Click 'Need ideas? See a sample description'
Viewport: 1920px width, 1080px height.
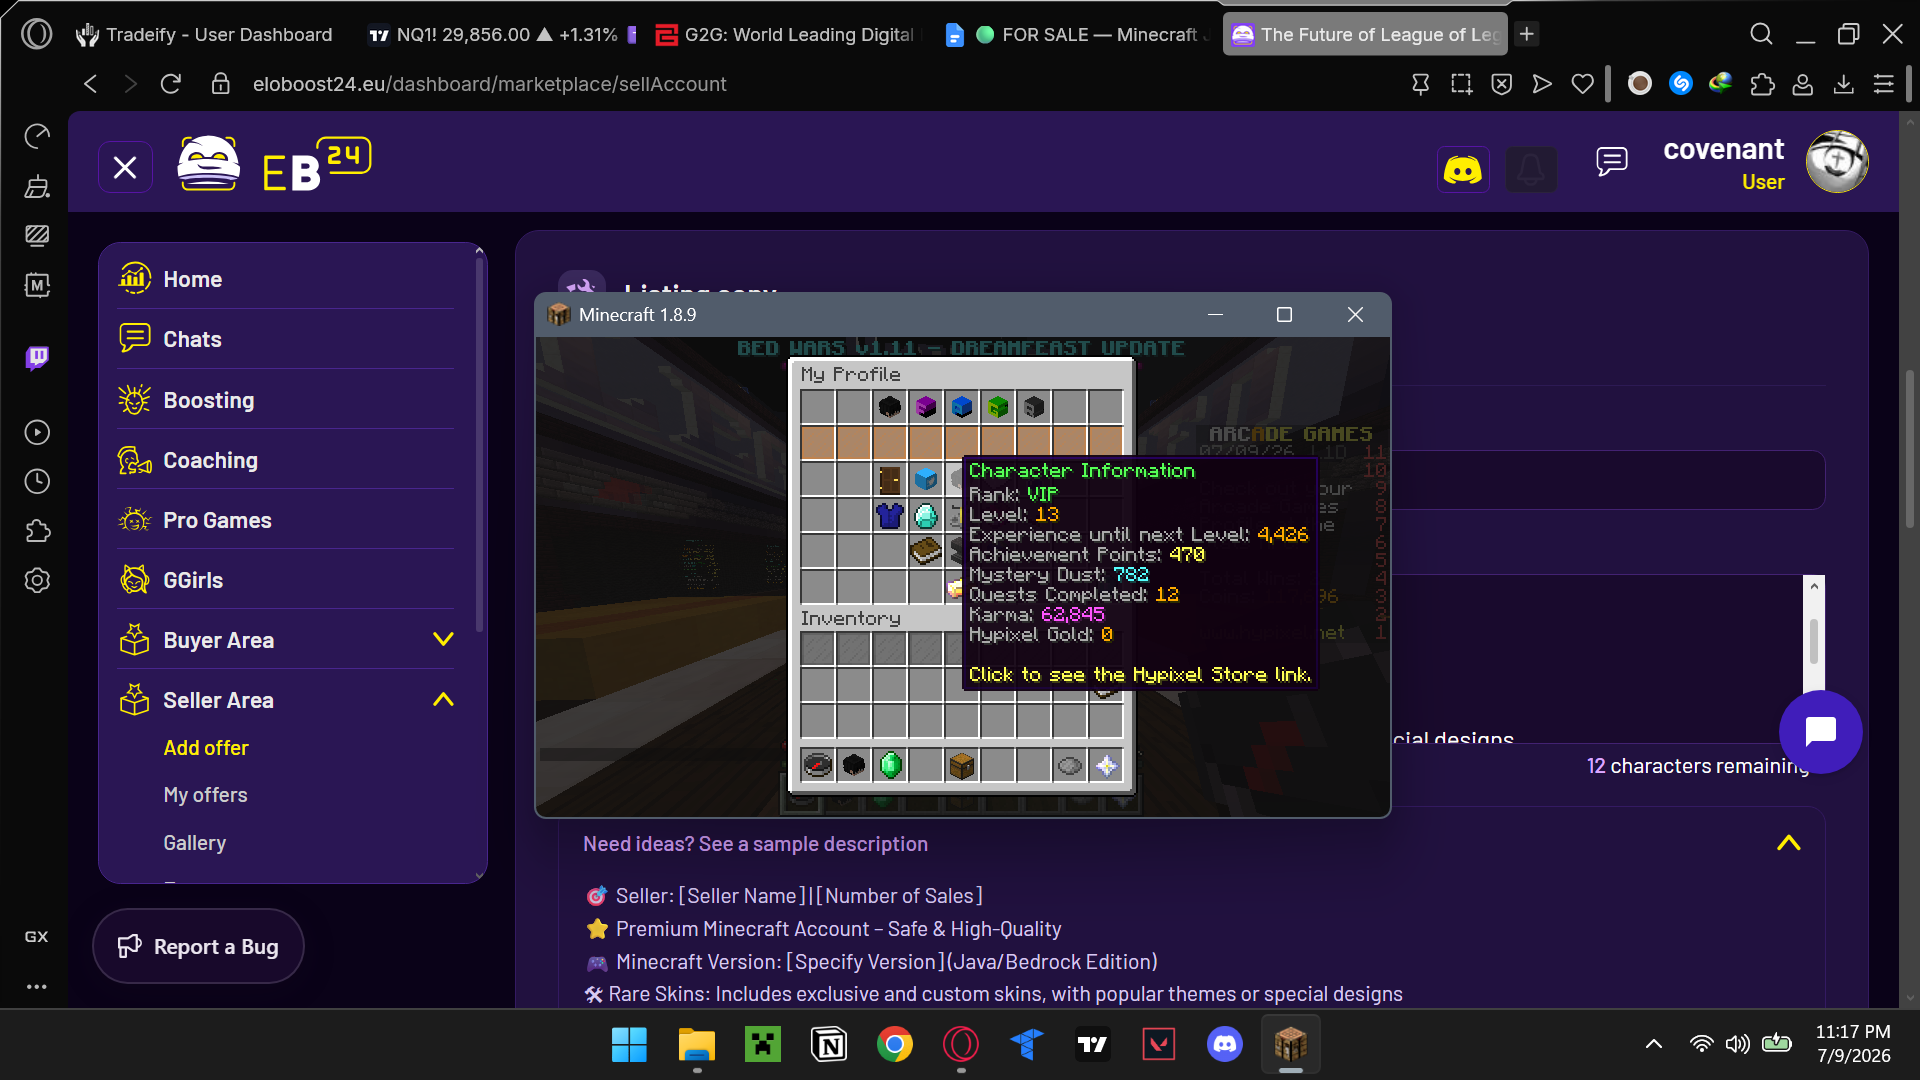coord(755,844)
